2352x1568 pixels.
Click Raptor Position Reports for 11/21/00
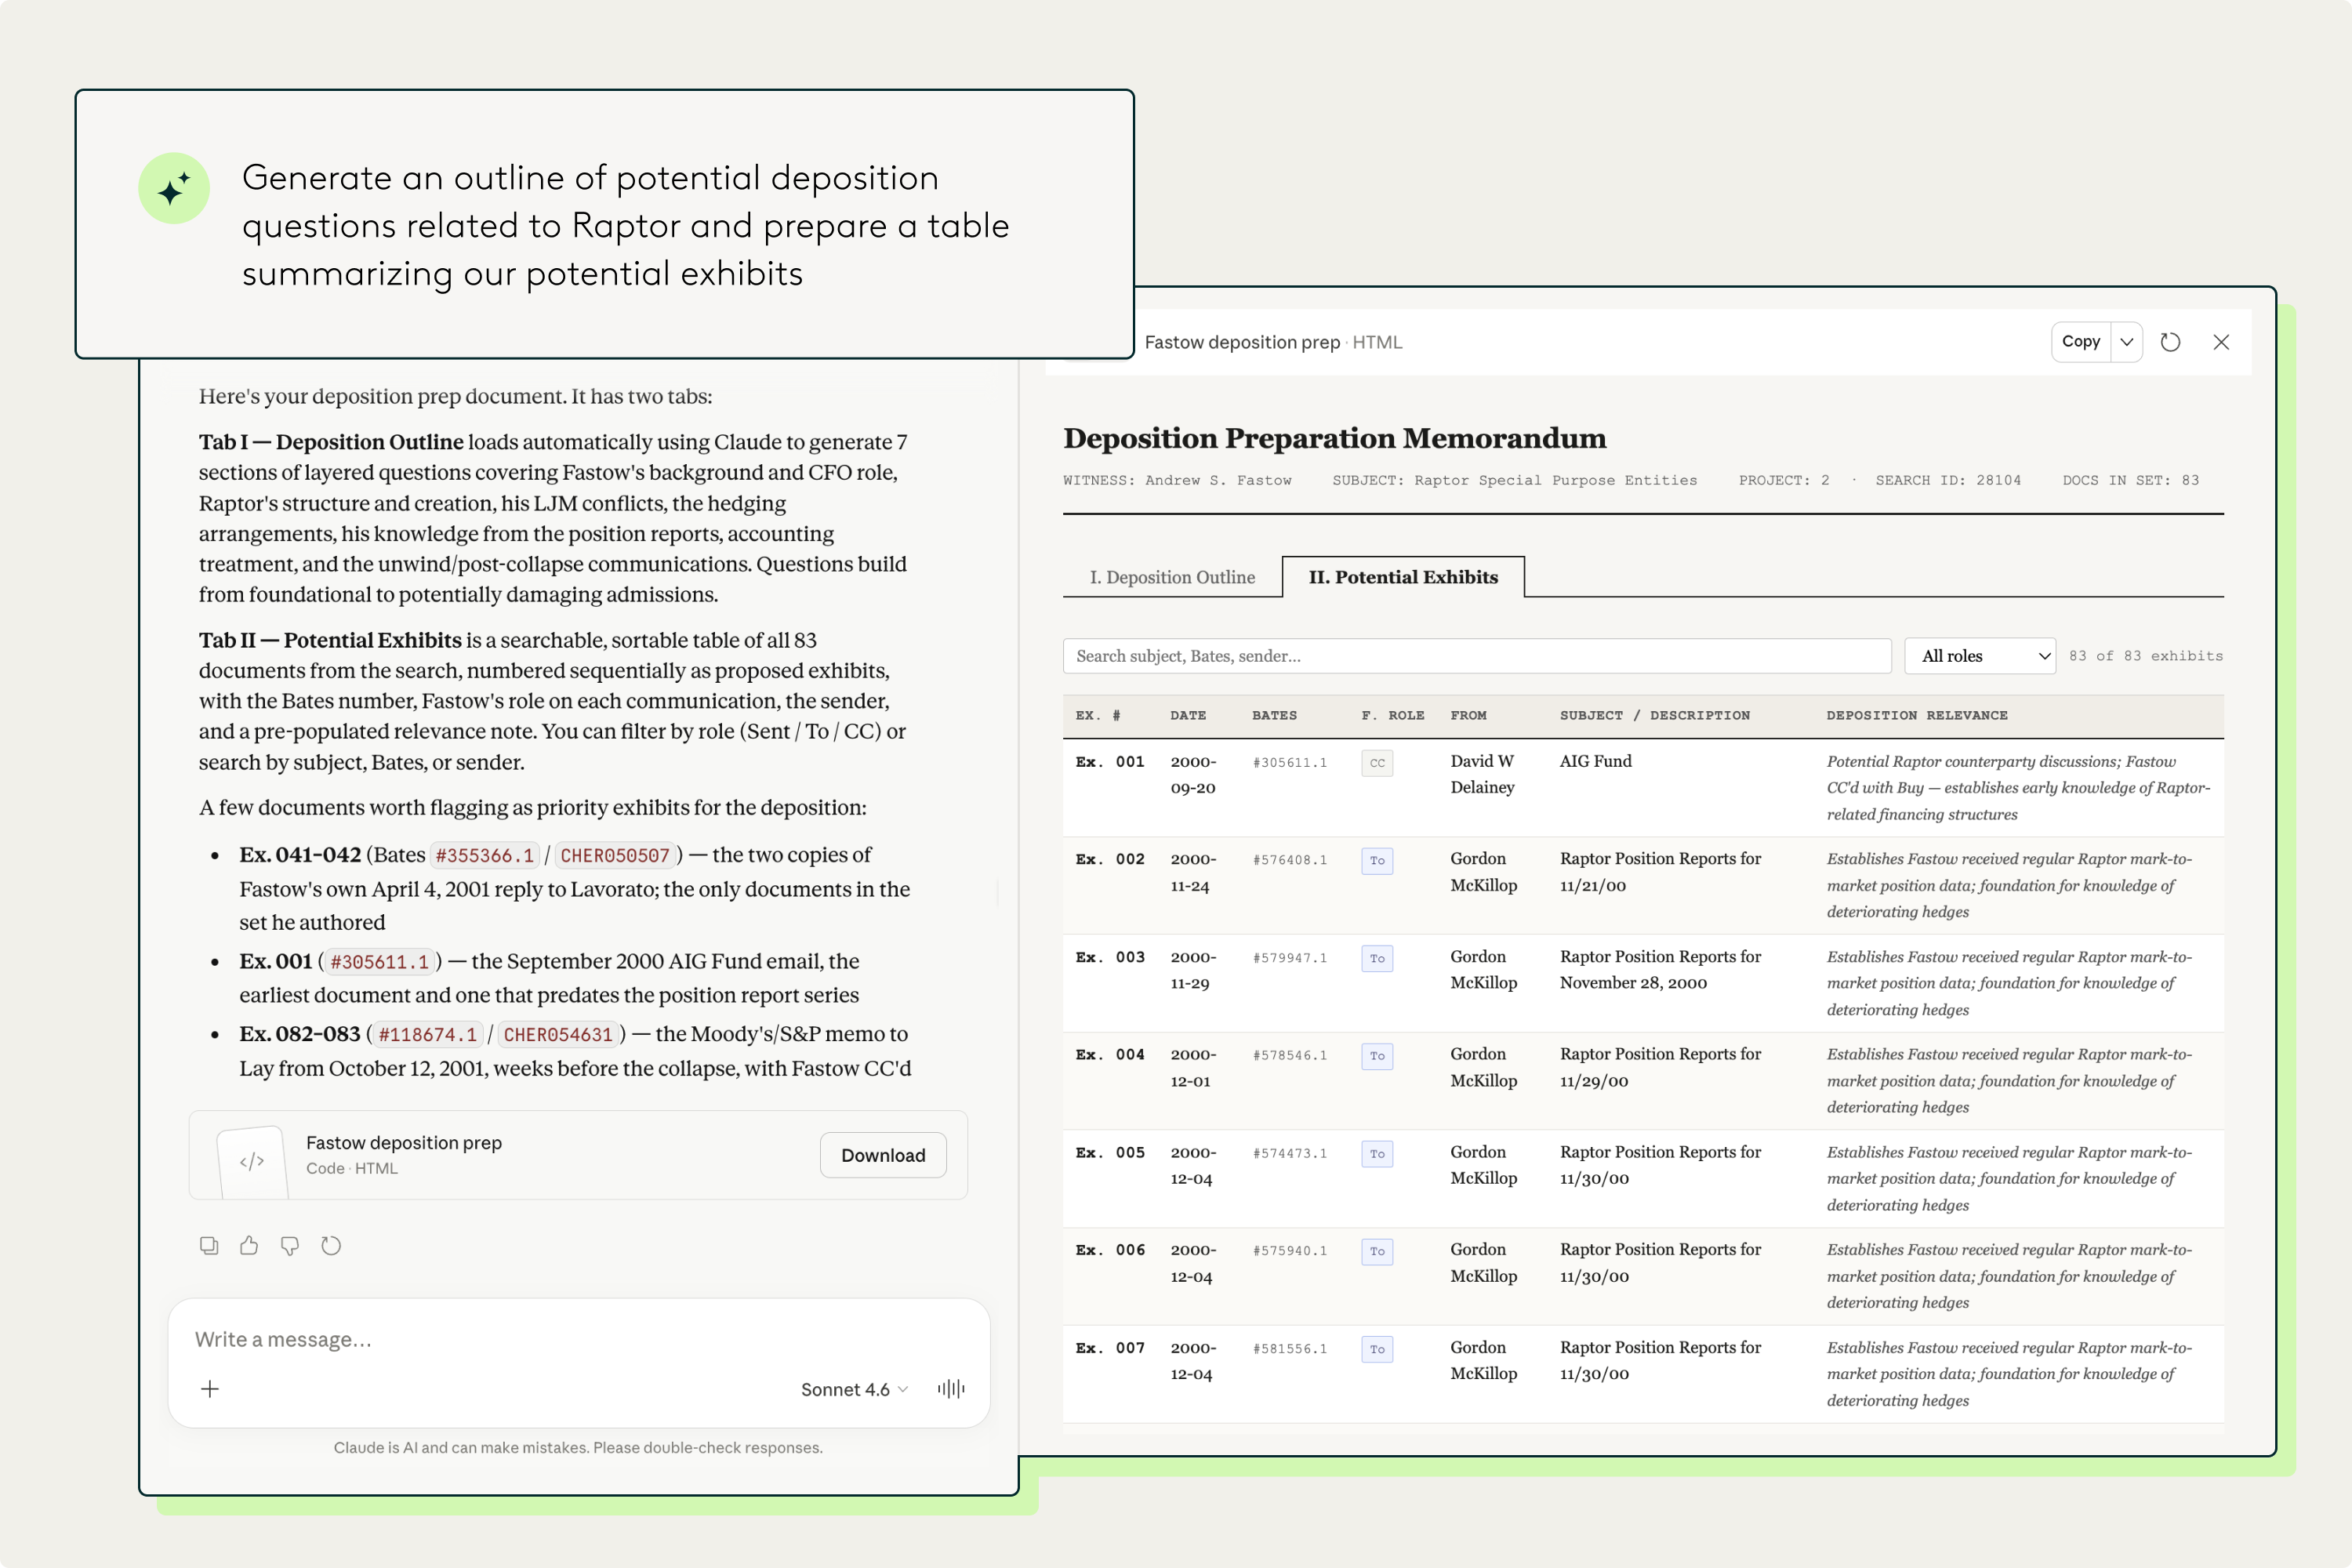tap(1660, 872)
